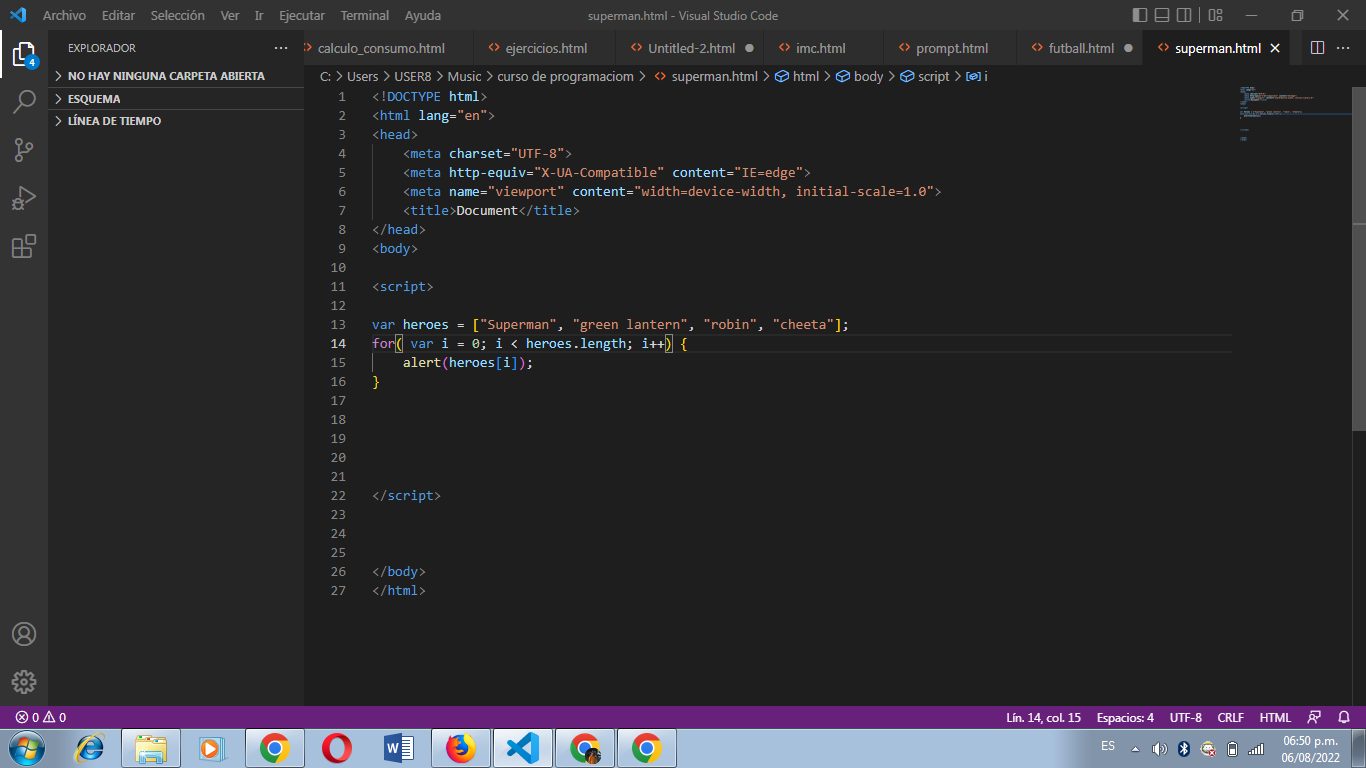The image size is (1366, 768).
Task: Open the Extensions view icon
Action: [24, 246]
